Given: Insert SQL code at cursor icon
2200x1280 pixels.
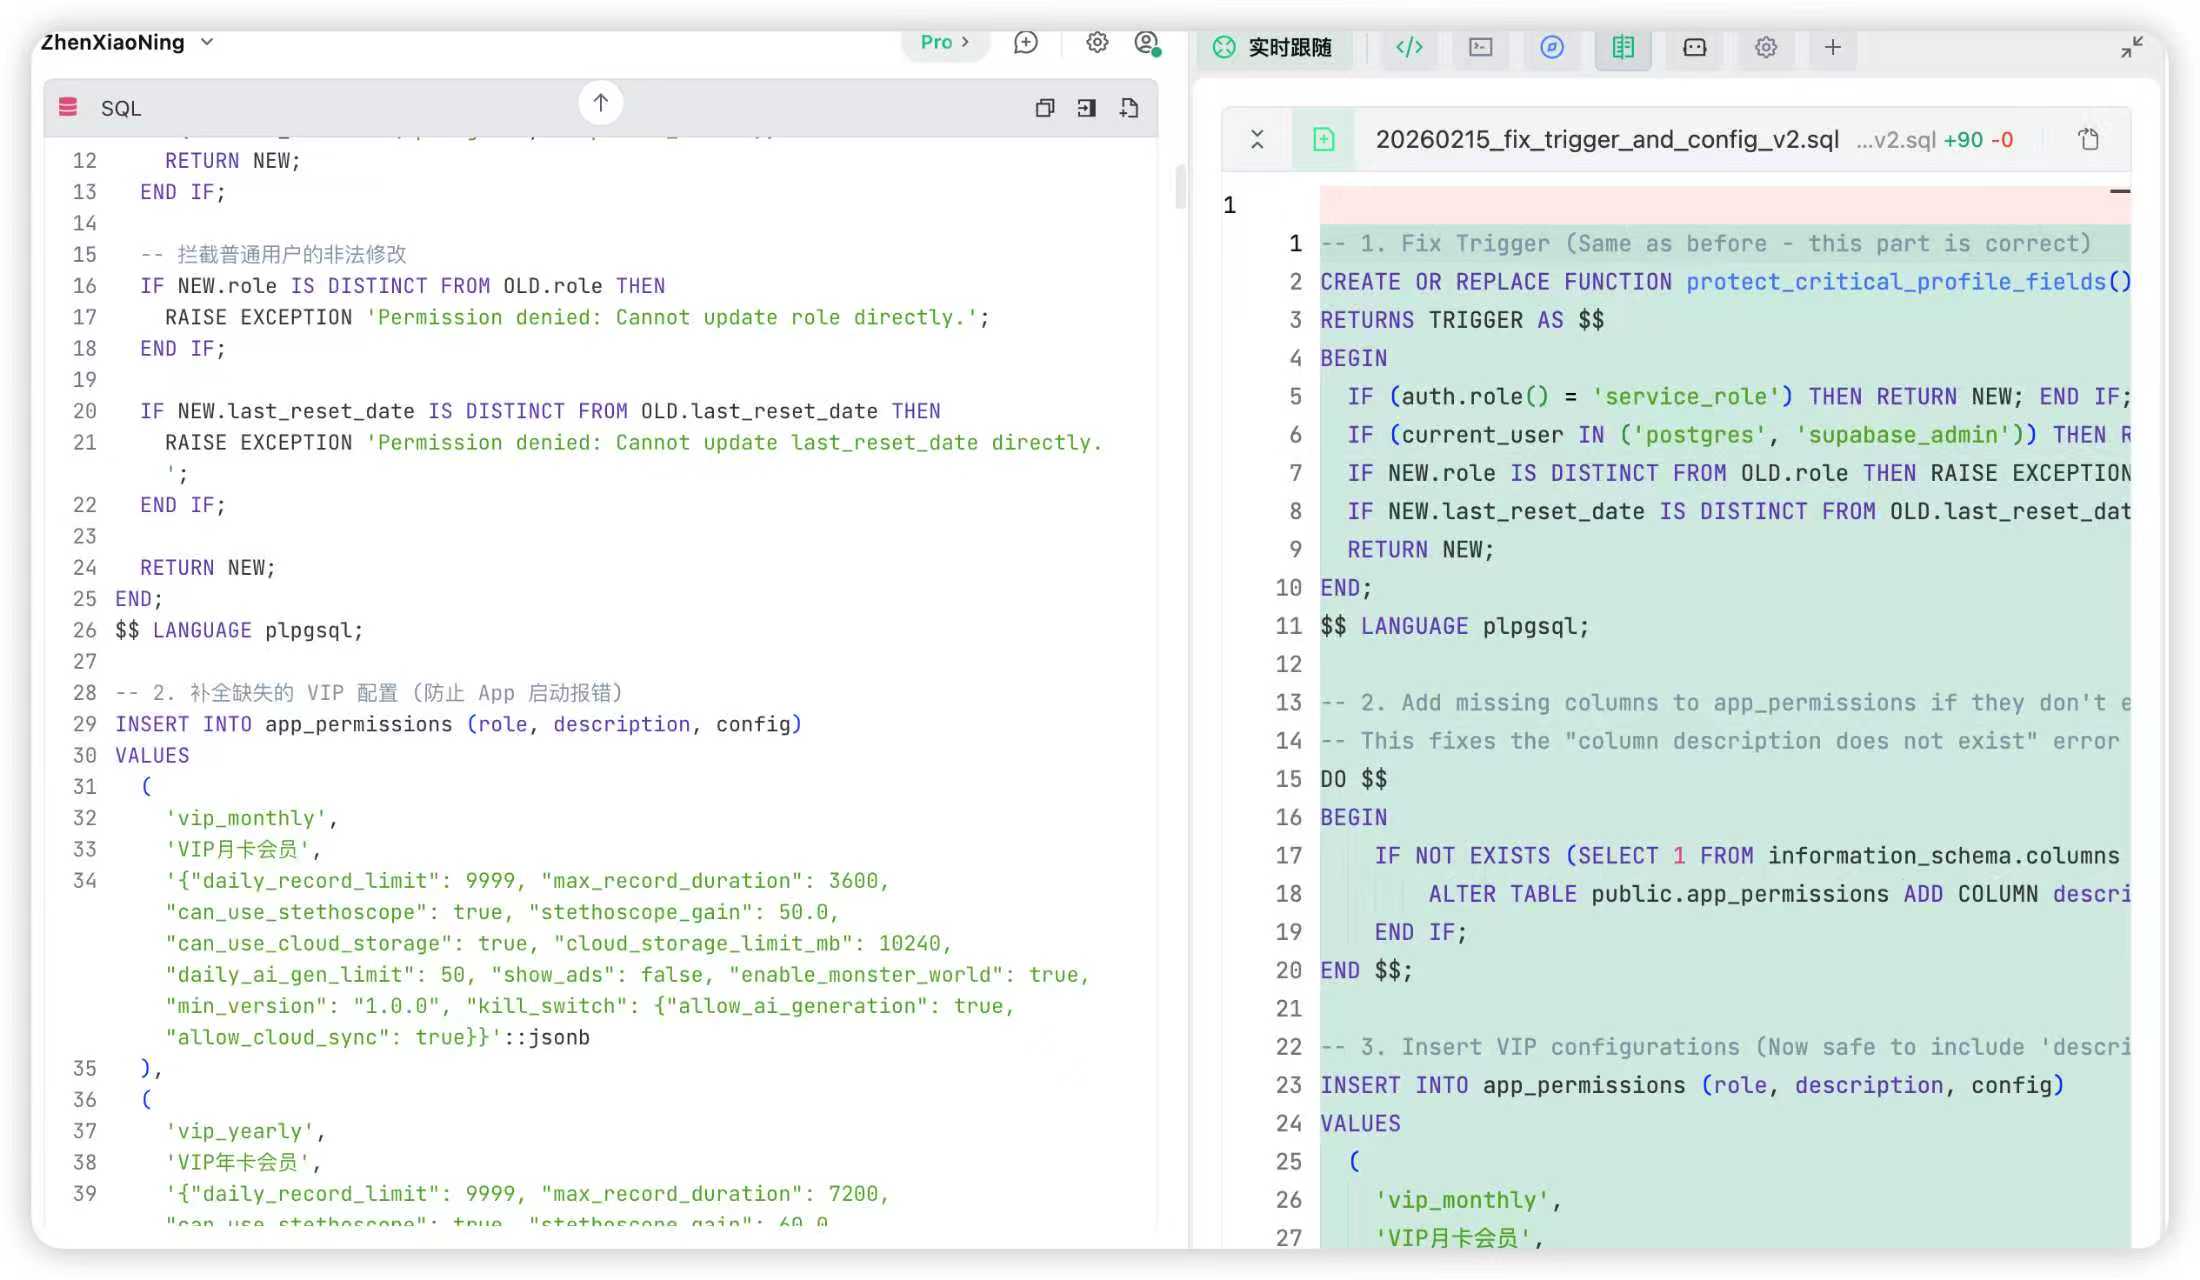Looking at the screenshot, I should [x=1087, y=108].
